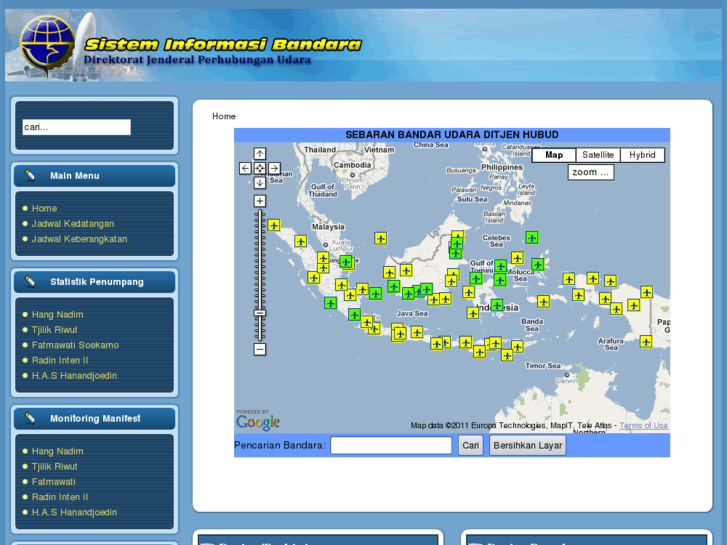Open the Home menu link
Image resolution: width=727 pixels, height=545 pixels.
coord(44,209)
